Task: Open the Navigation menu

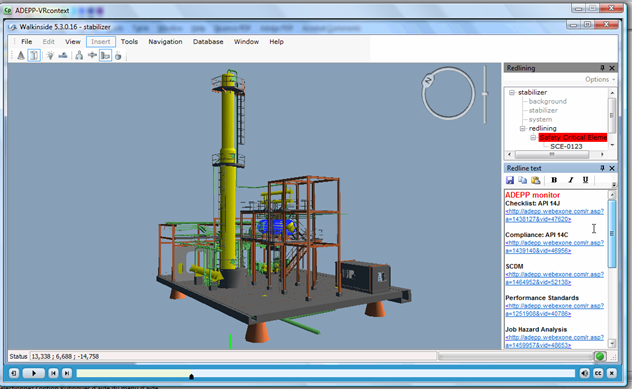Action: pos(165,42)
